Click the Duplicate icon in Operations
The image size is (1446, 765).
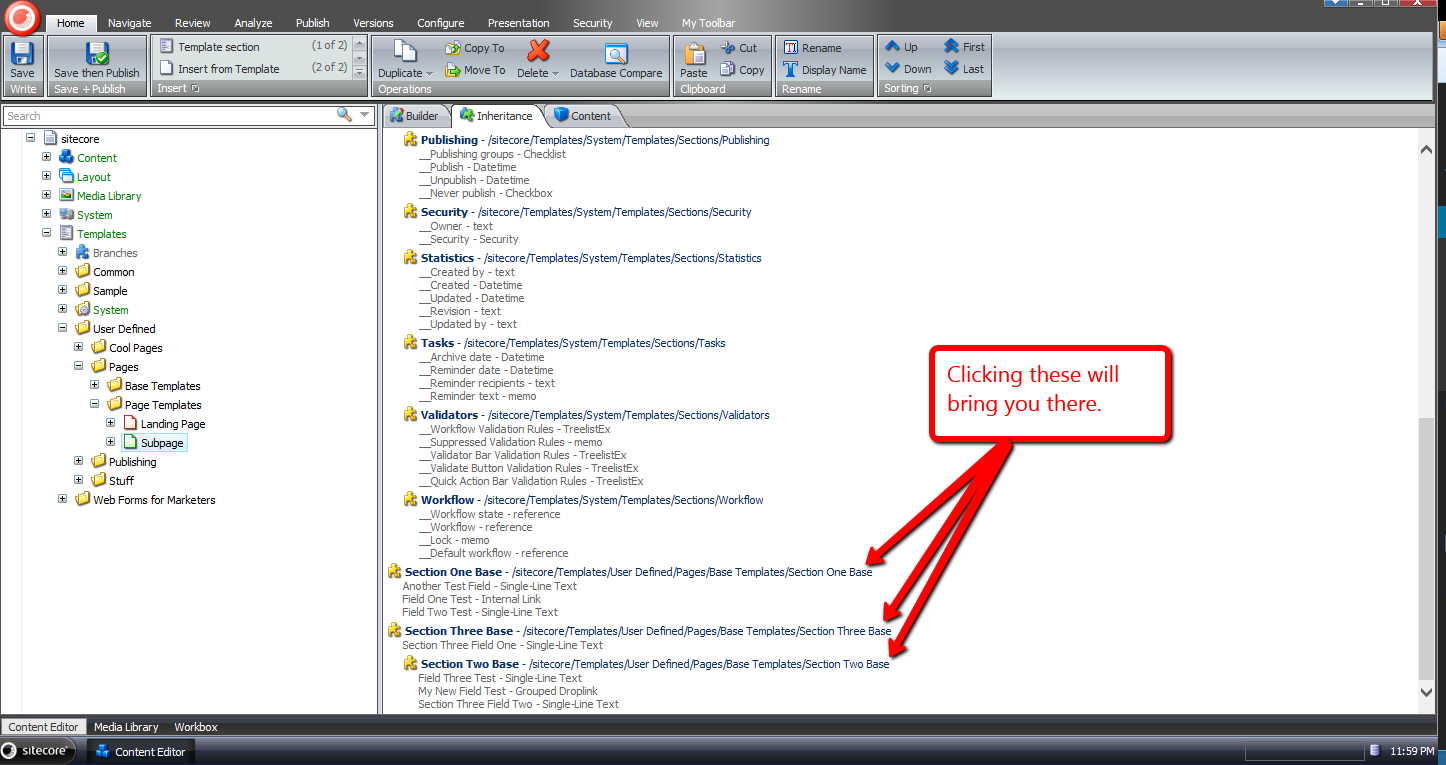(x=404, y=53)
